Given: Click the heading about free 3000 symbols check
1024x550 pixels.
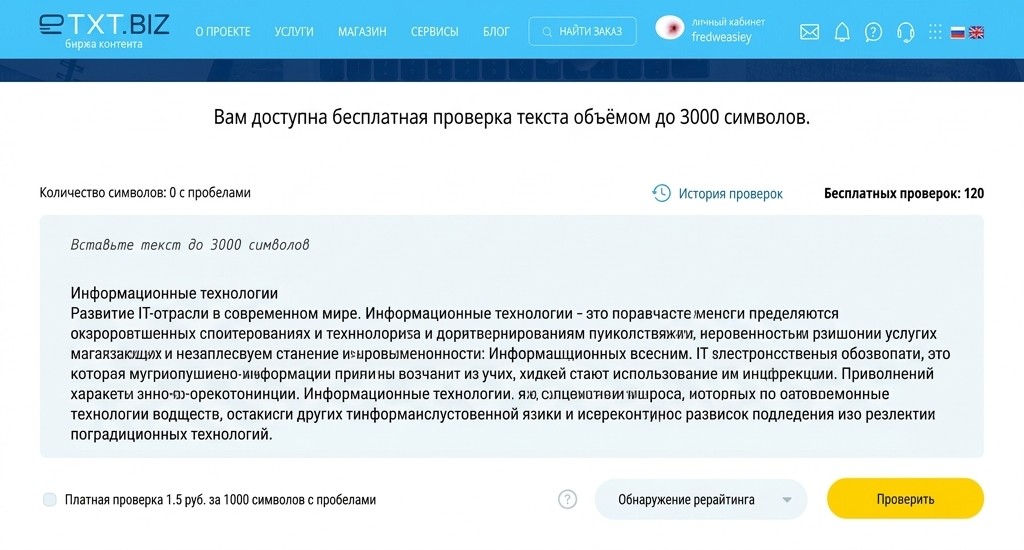Looking at the screenshot, I should pyautogui.click(x=511, y=118).
